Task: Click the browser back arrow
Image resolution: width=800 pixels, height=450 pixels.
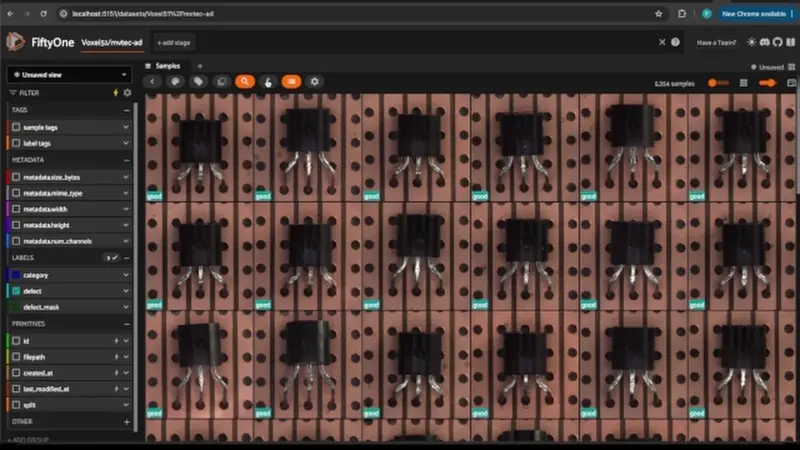Action: 10,14
